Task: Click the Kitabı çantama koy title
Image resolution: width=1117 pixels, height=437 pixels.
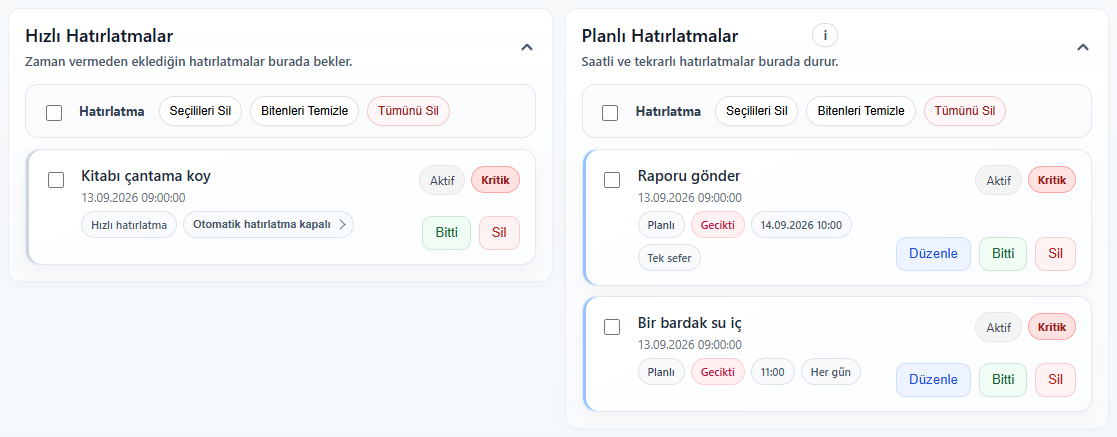Action: (x=146, y=176)
